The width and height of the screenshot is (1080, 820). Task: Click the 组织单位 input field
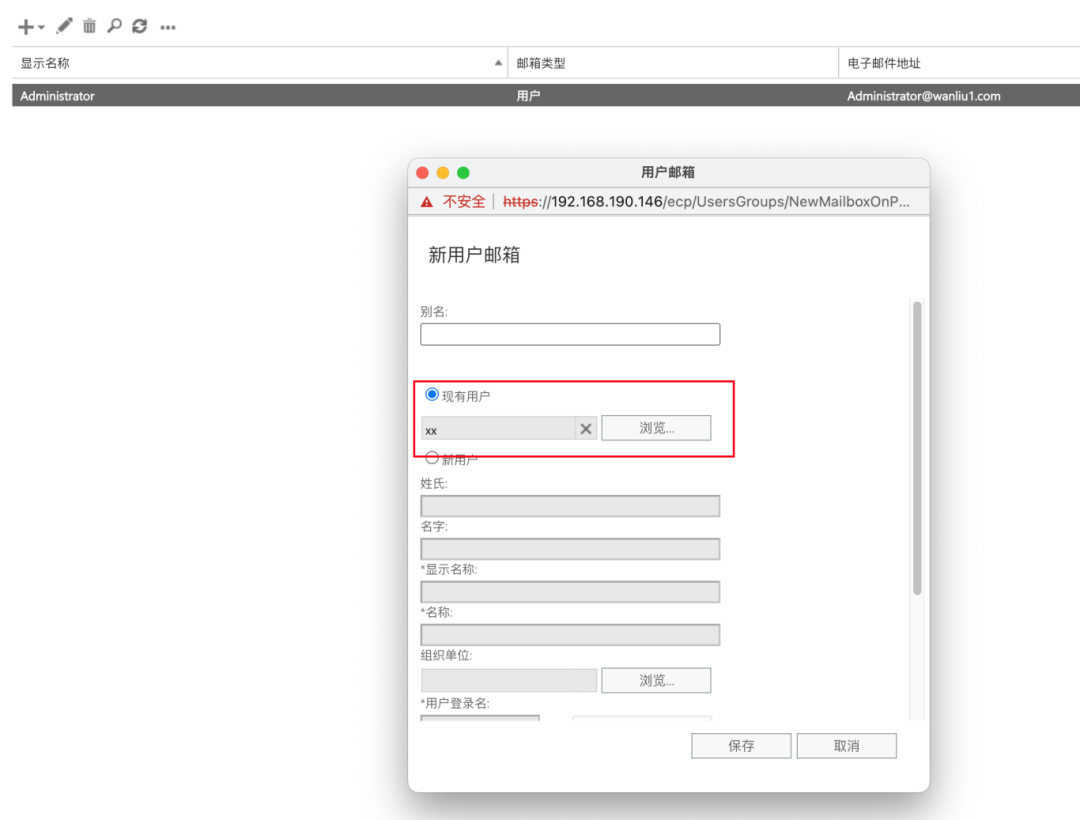509,680
